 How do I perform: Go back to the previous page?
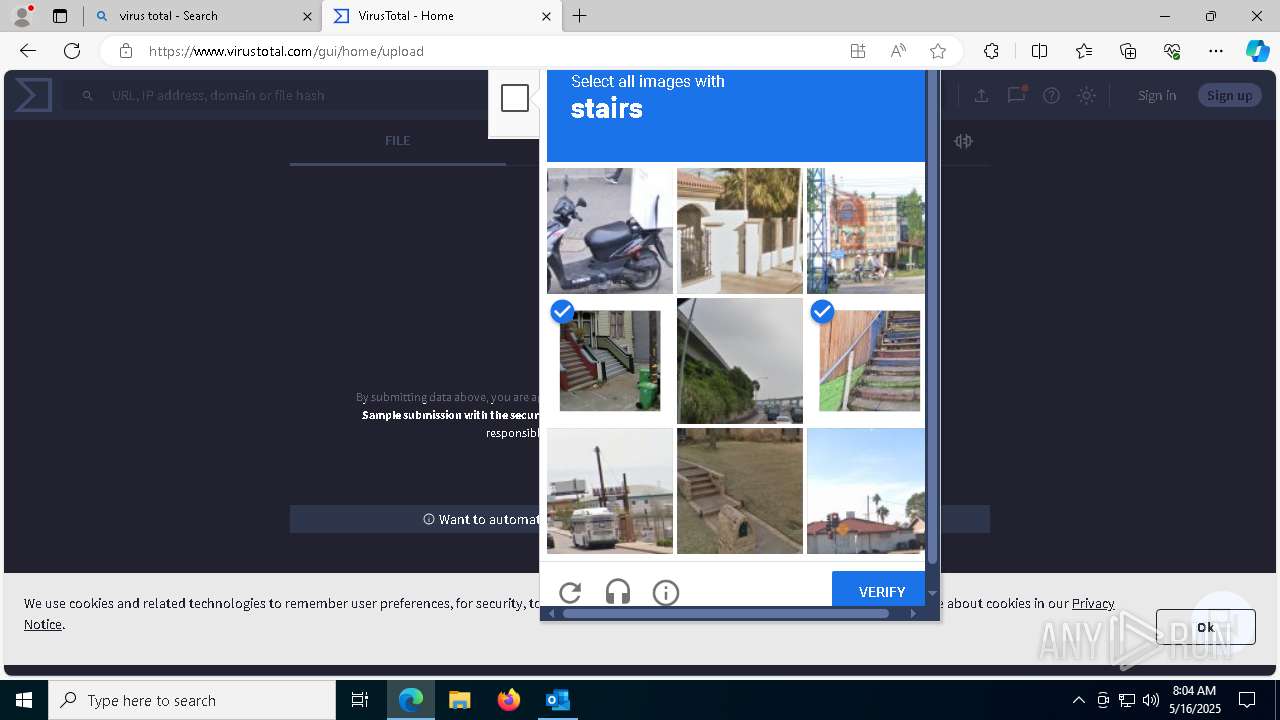coord(28,51)
